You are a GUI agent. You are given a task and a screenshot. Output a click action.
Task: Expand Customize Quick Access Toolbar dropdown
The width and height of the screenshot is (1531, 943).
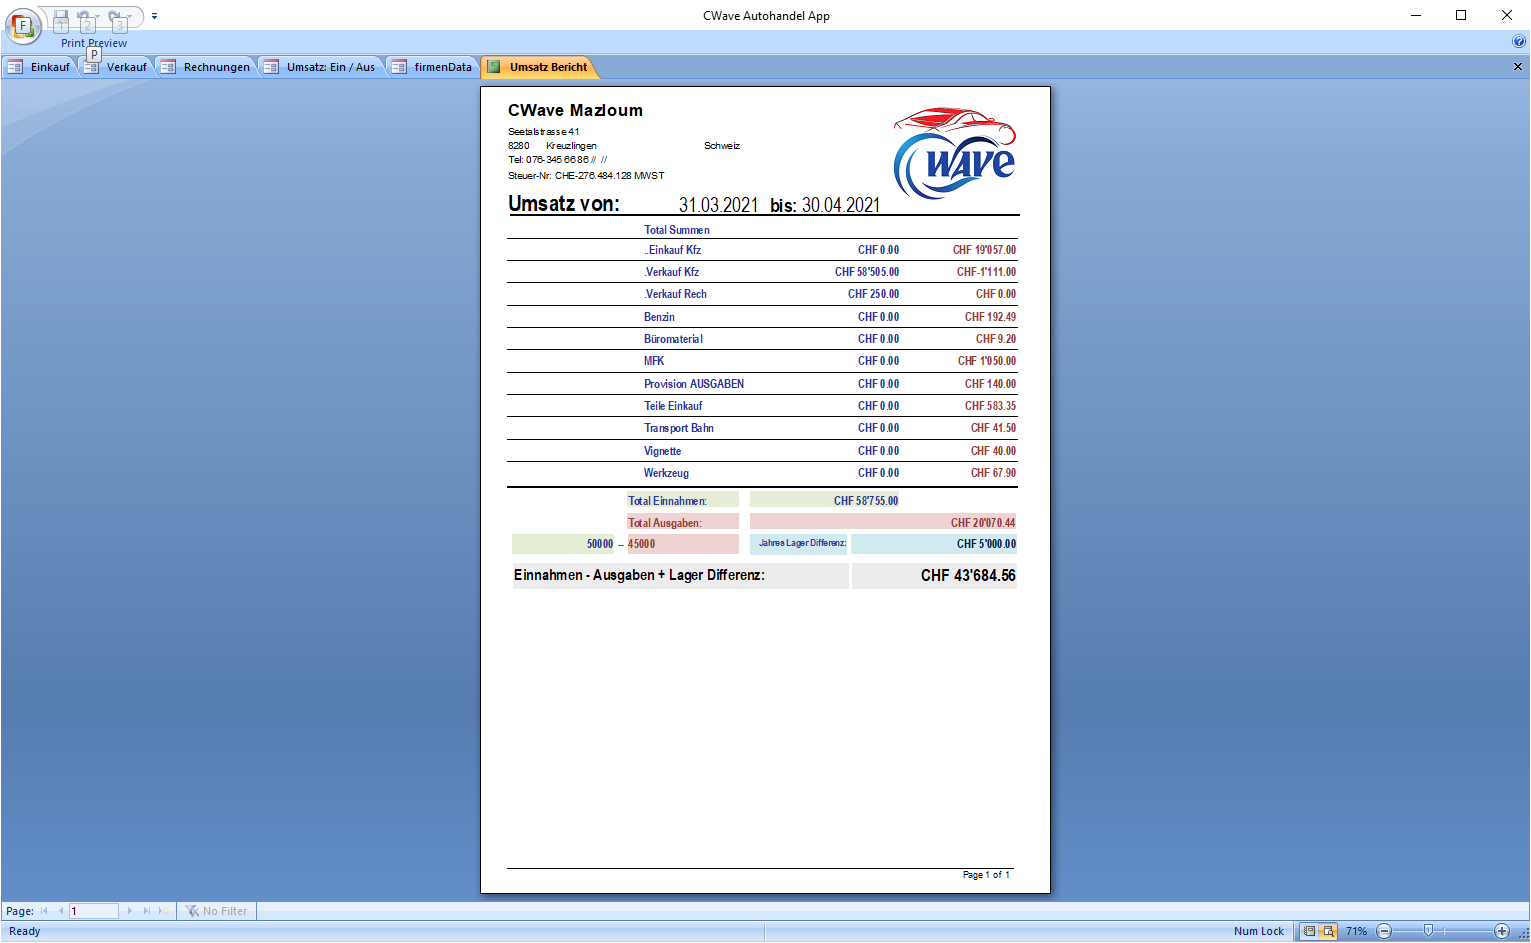(x=155, y=16)
